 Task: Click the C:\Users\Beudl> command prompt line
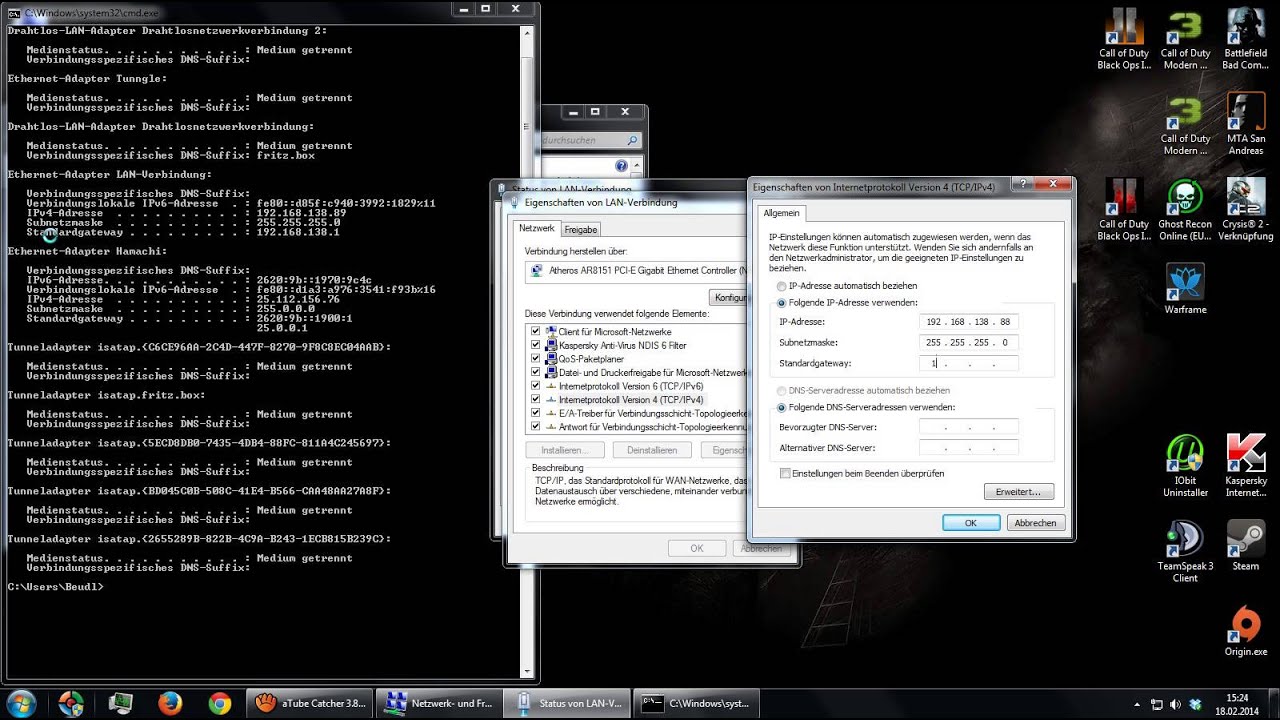point(55,586)
